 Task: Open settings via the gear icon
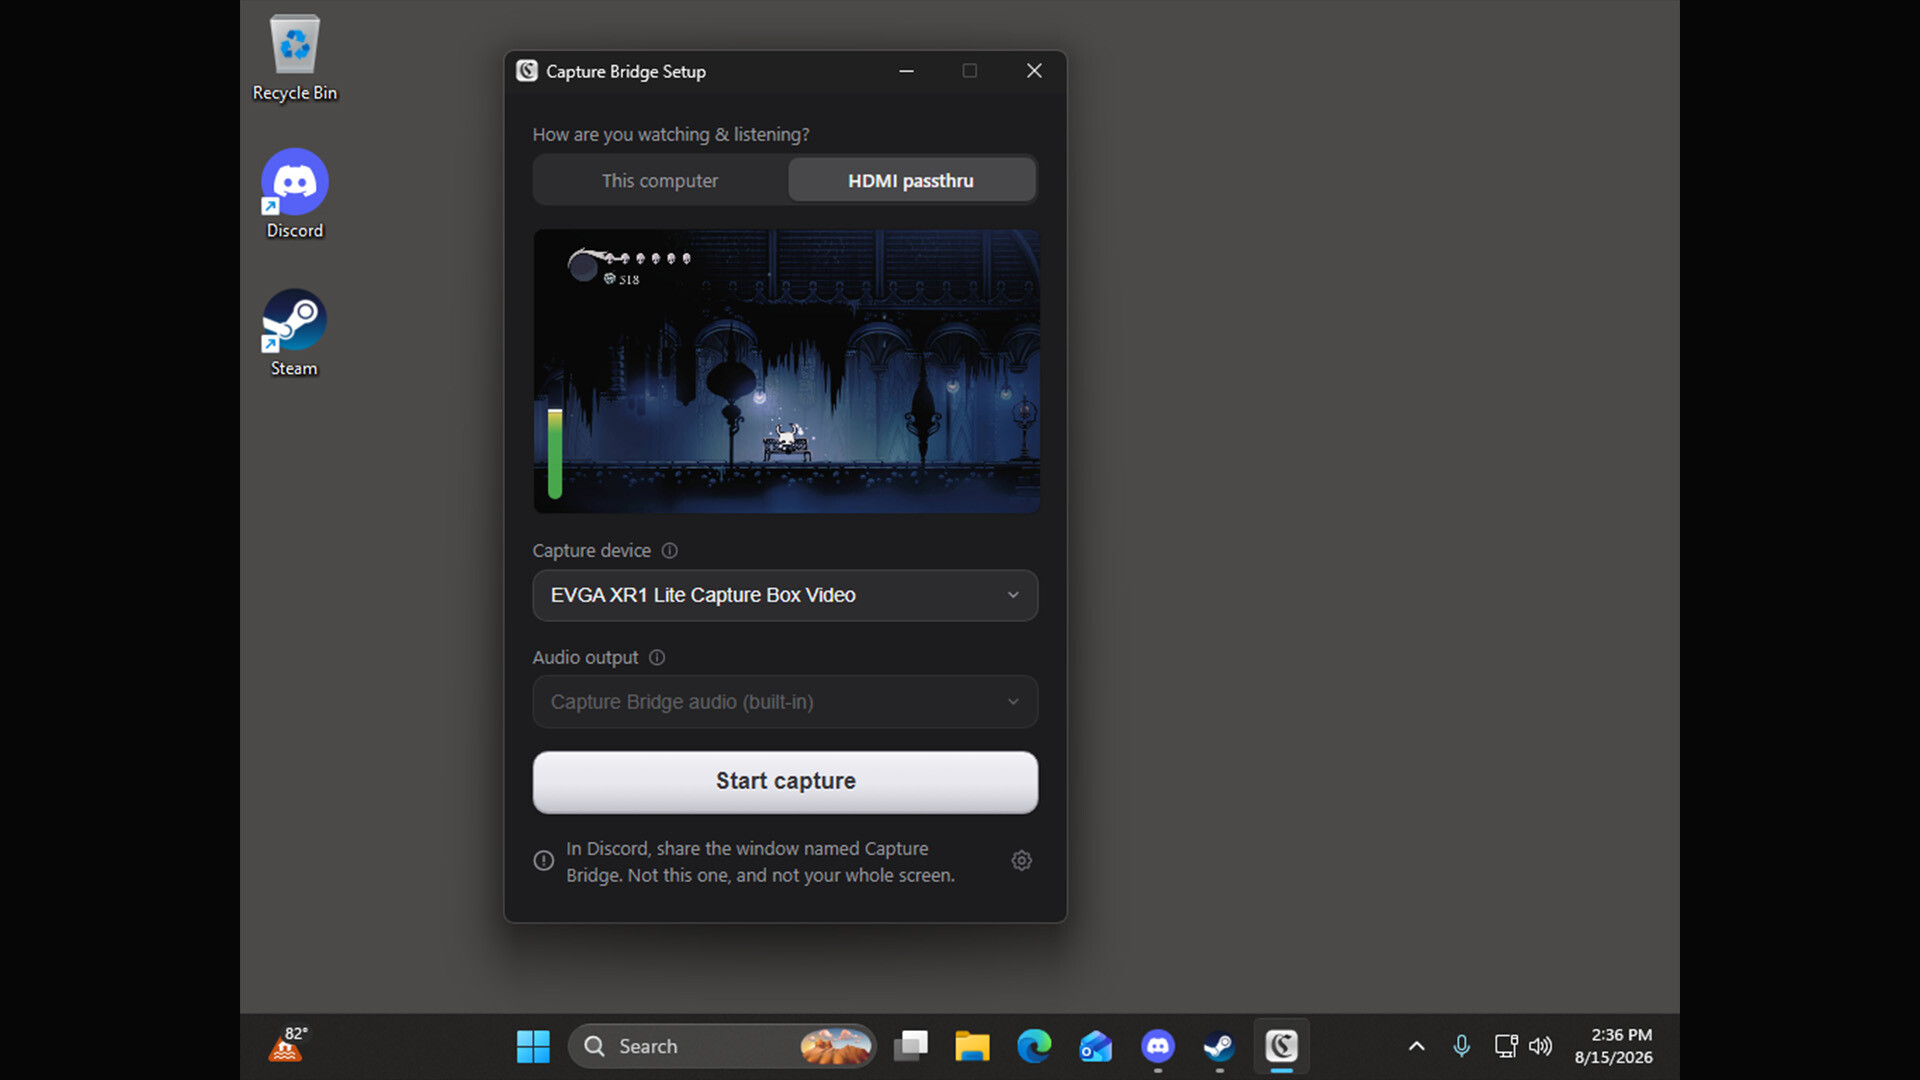point(1021,860)
